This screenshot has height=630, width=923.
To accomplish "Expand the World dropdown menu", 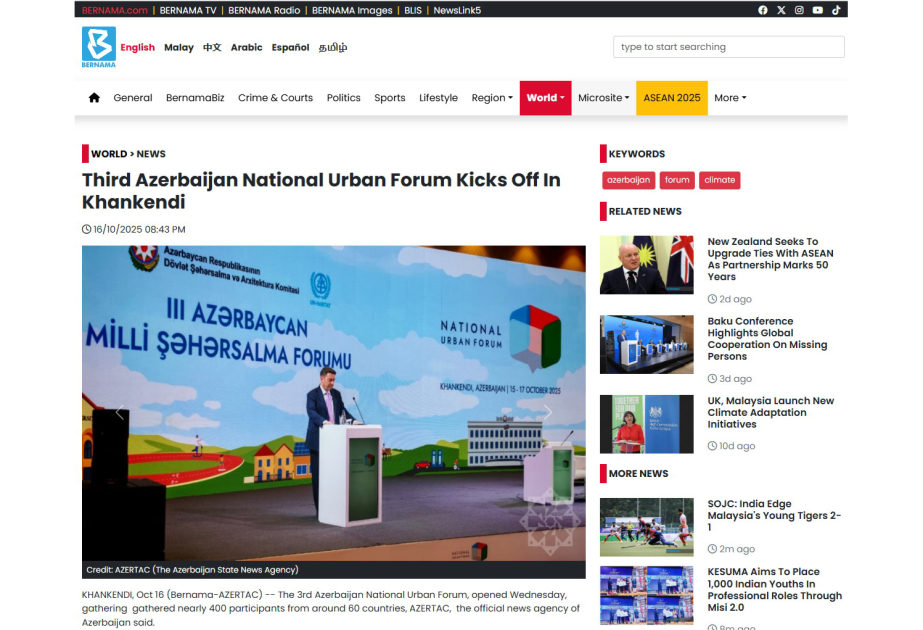I will 545,98.
